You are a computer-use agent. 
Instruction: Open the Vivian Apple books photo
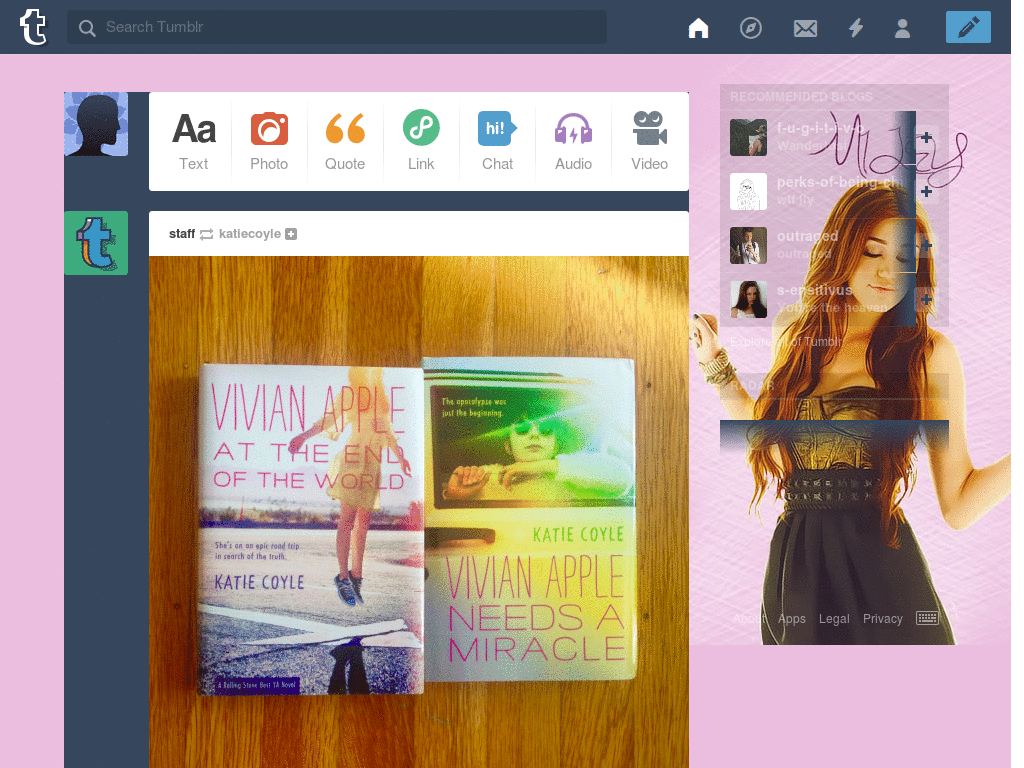419,512
